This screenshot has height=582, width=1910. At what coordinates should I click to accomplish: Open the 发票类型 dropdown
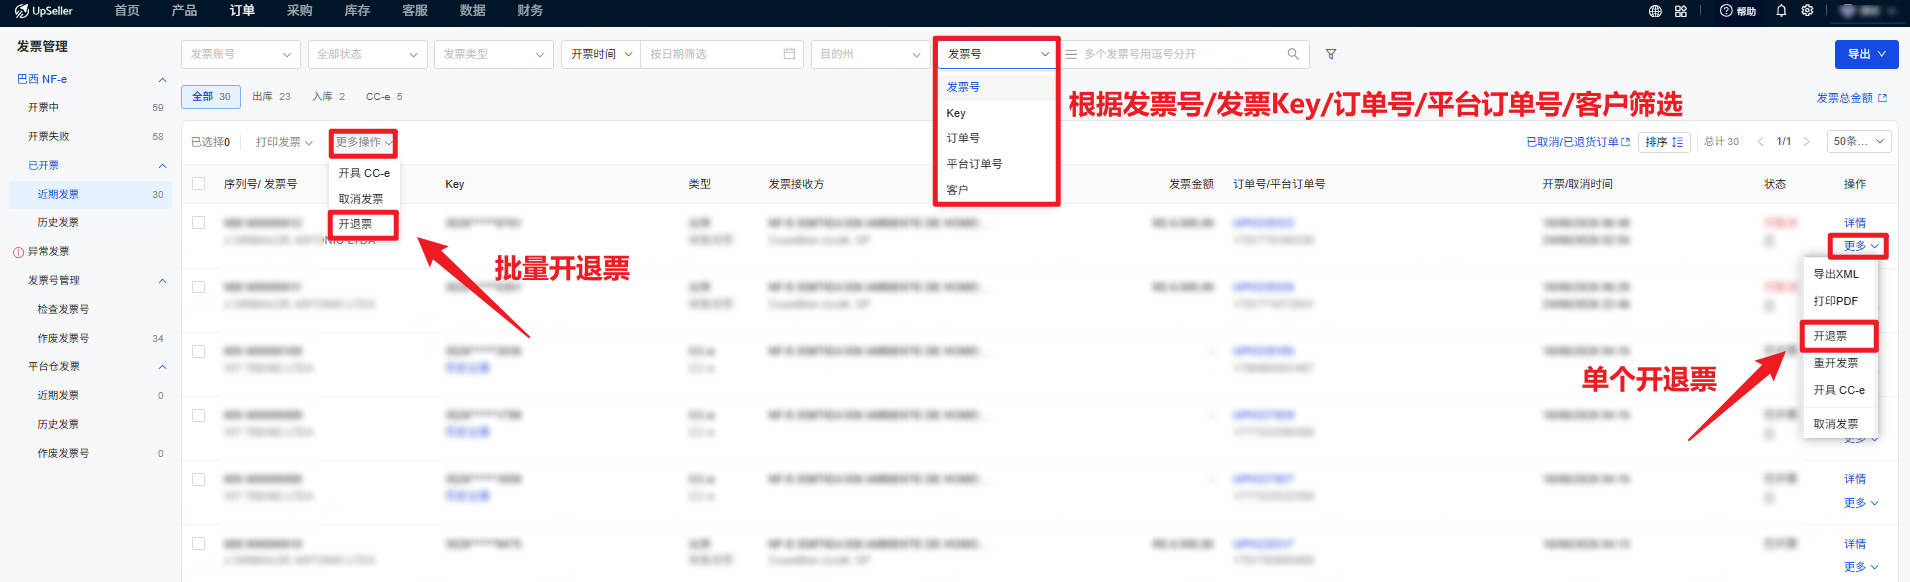tap(494, 54)
